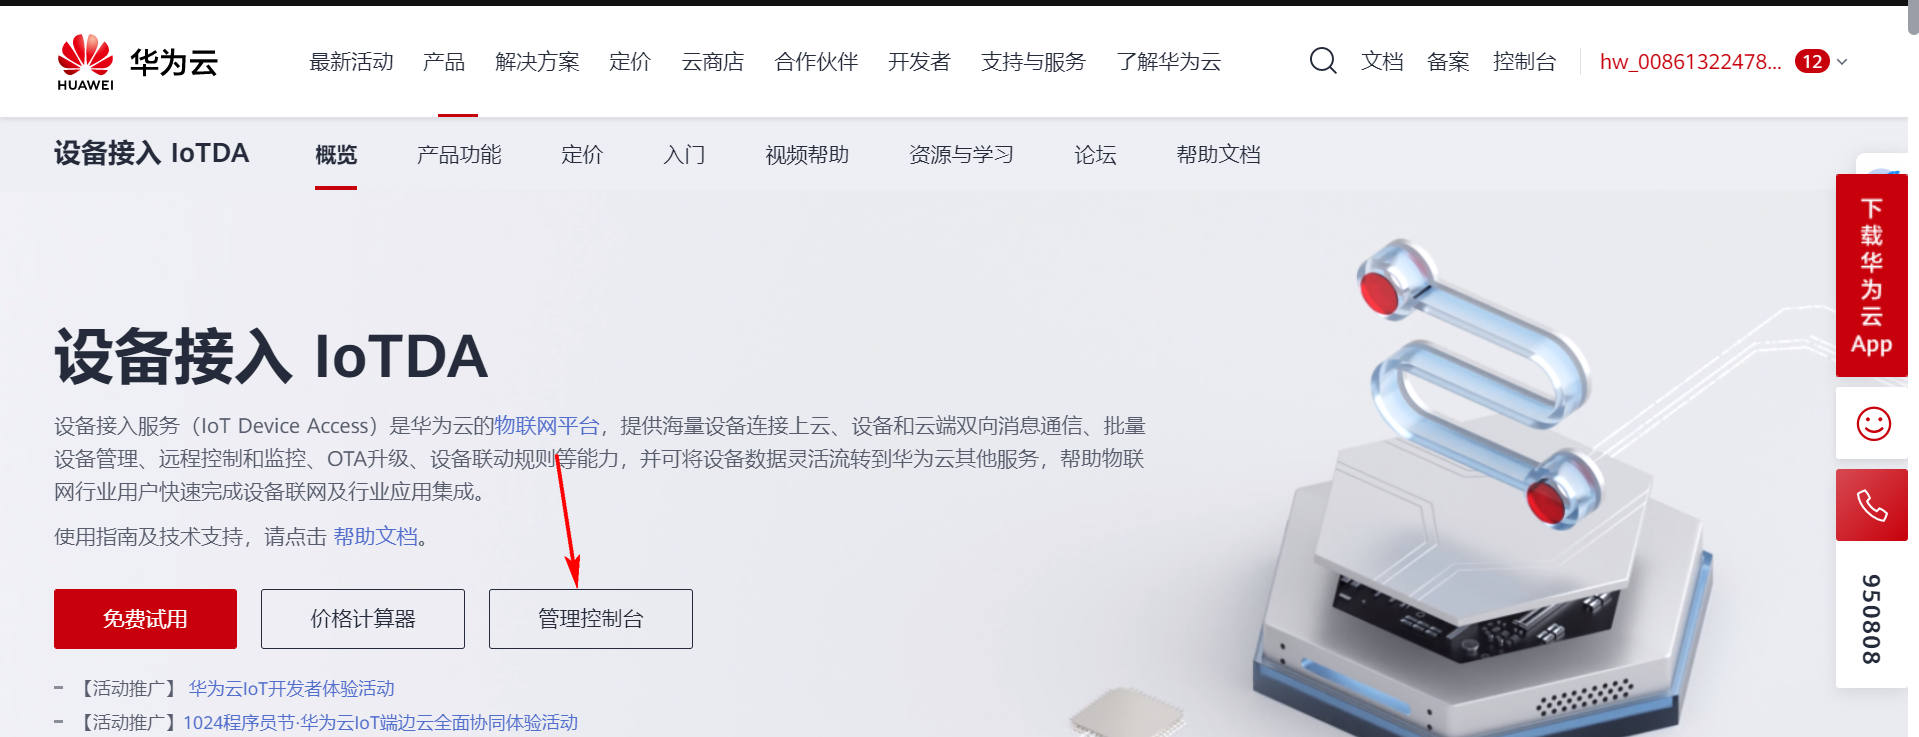Click the page vertical scrollbar

click(1913, 20)
